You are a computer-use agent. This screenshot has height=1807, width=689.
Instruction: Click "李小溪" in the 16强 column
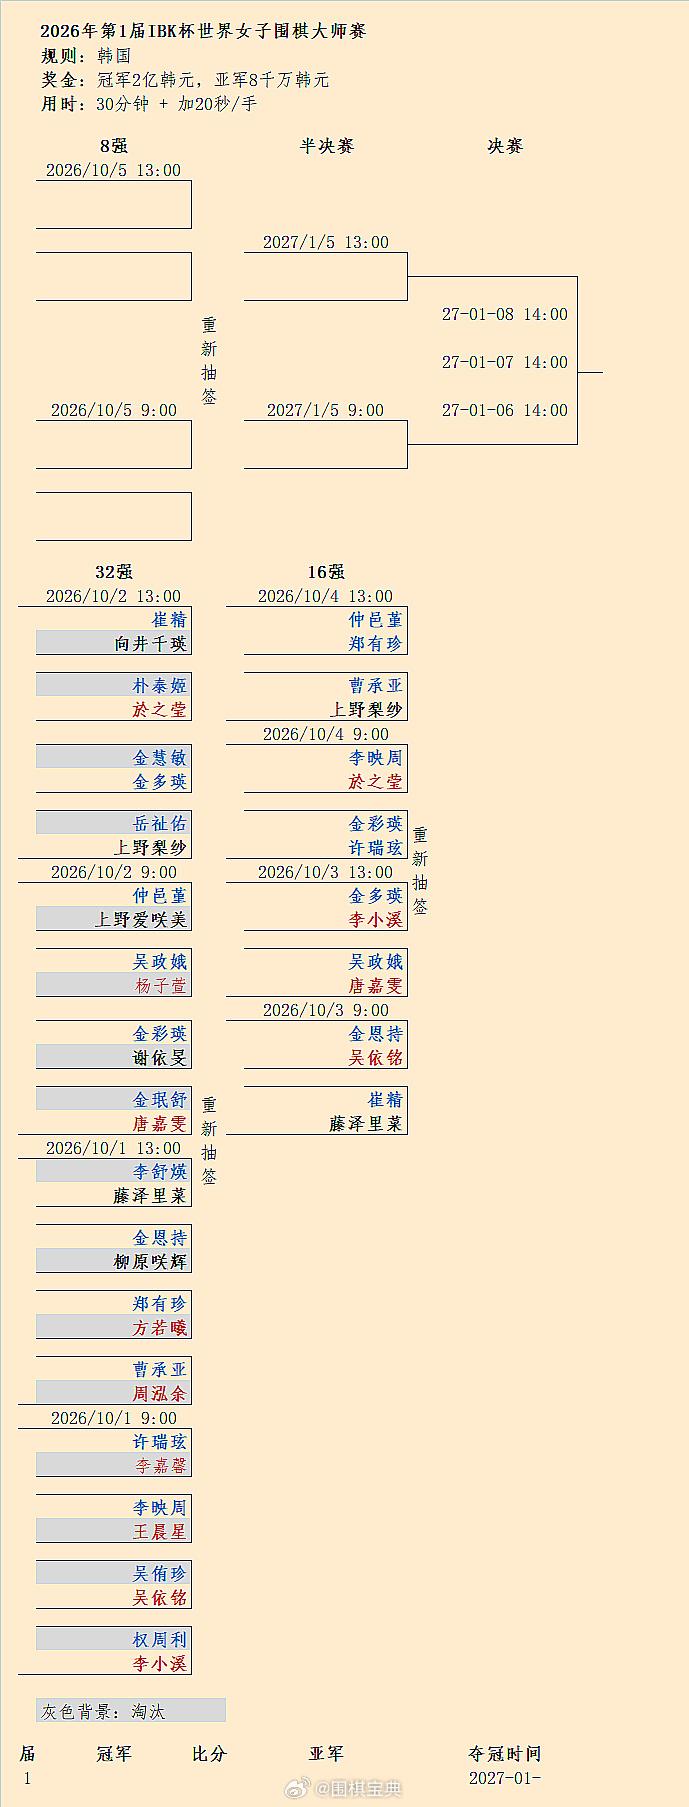376,920
